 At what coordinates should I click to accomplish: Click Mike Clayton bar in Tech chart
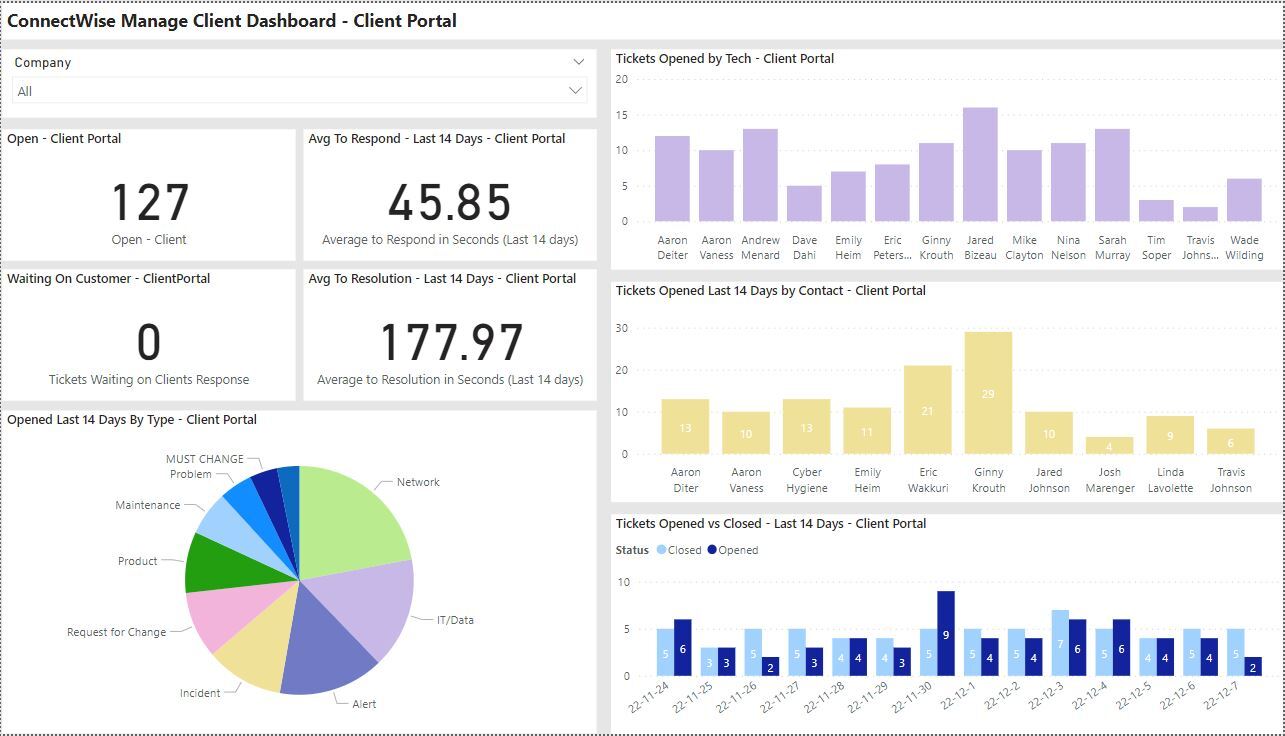(x=1024, y=185)
